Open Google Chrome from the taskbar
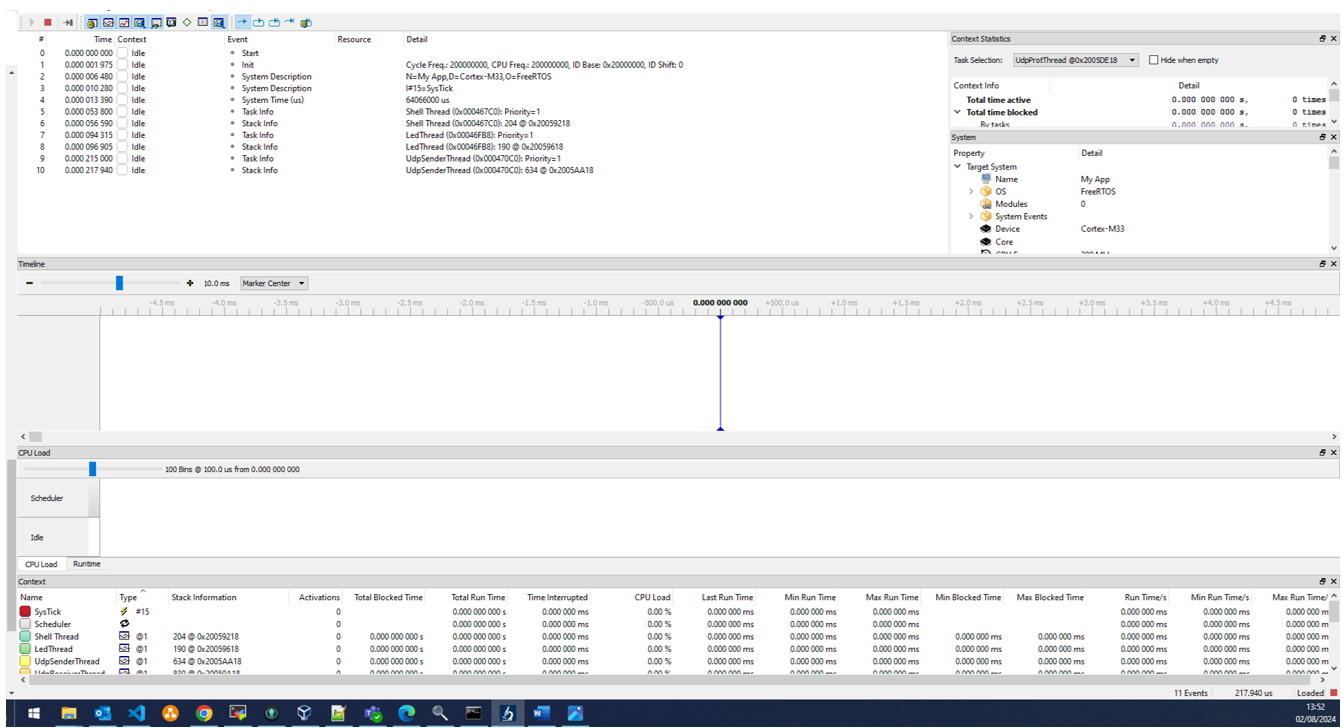 coord(204,713)
